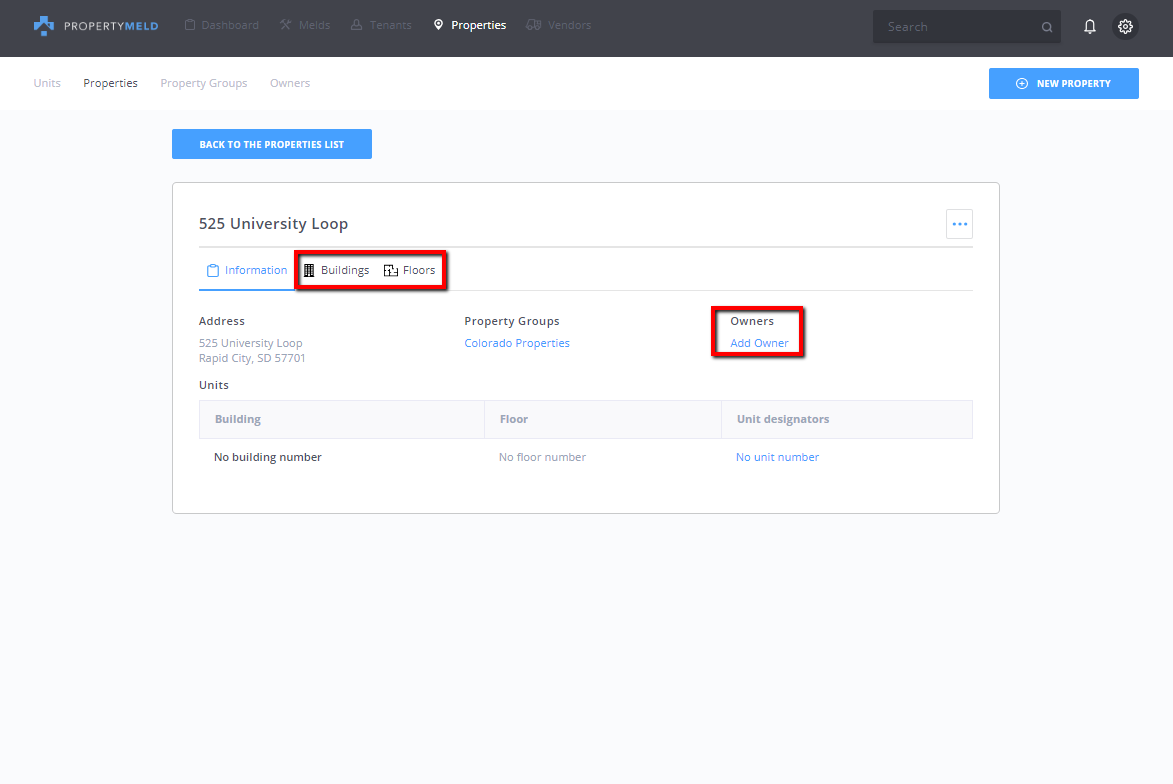Click the Buildings tab icon
This screenshot has height=784, width=1173.
point(310,271)
